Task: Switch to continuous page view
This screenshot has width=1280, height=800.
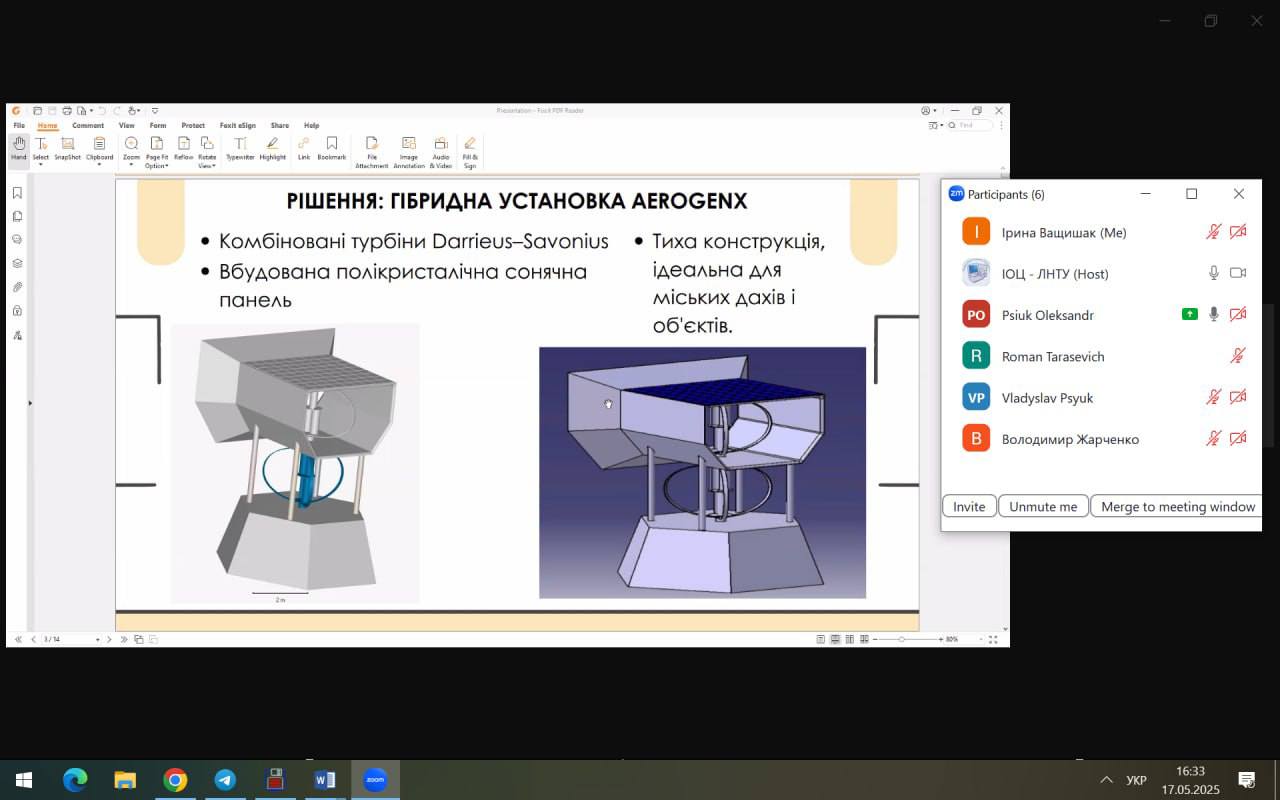Action: (835, 639)
